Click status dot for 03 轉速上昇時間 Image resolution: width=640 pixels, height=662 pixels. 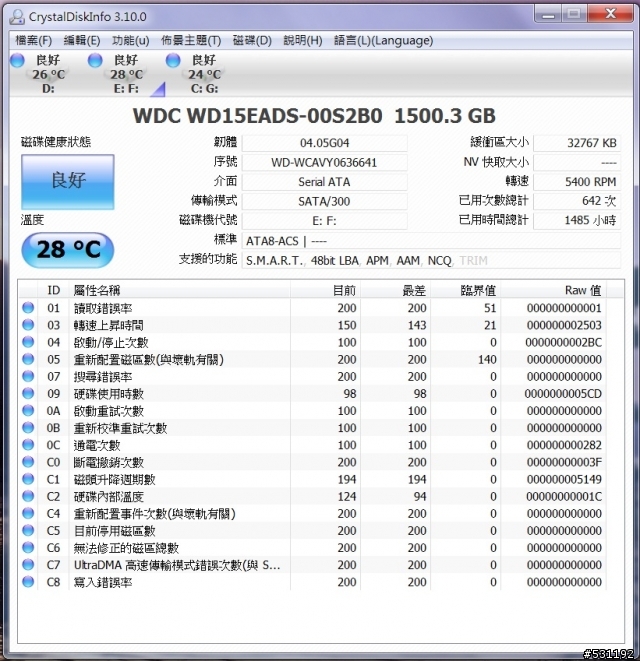[x=28, y=325]
